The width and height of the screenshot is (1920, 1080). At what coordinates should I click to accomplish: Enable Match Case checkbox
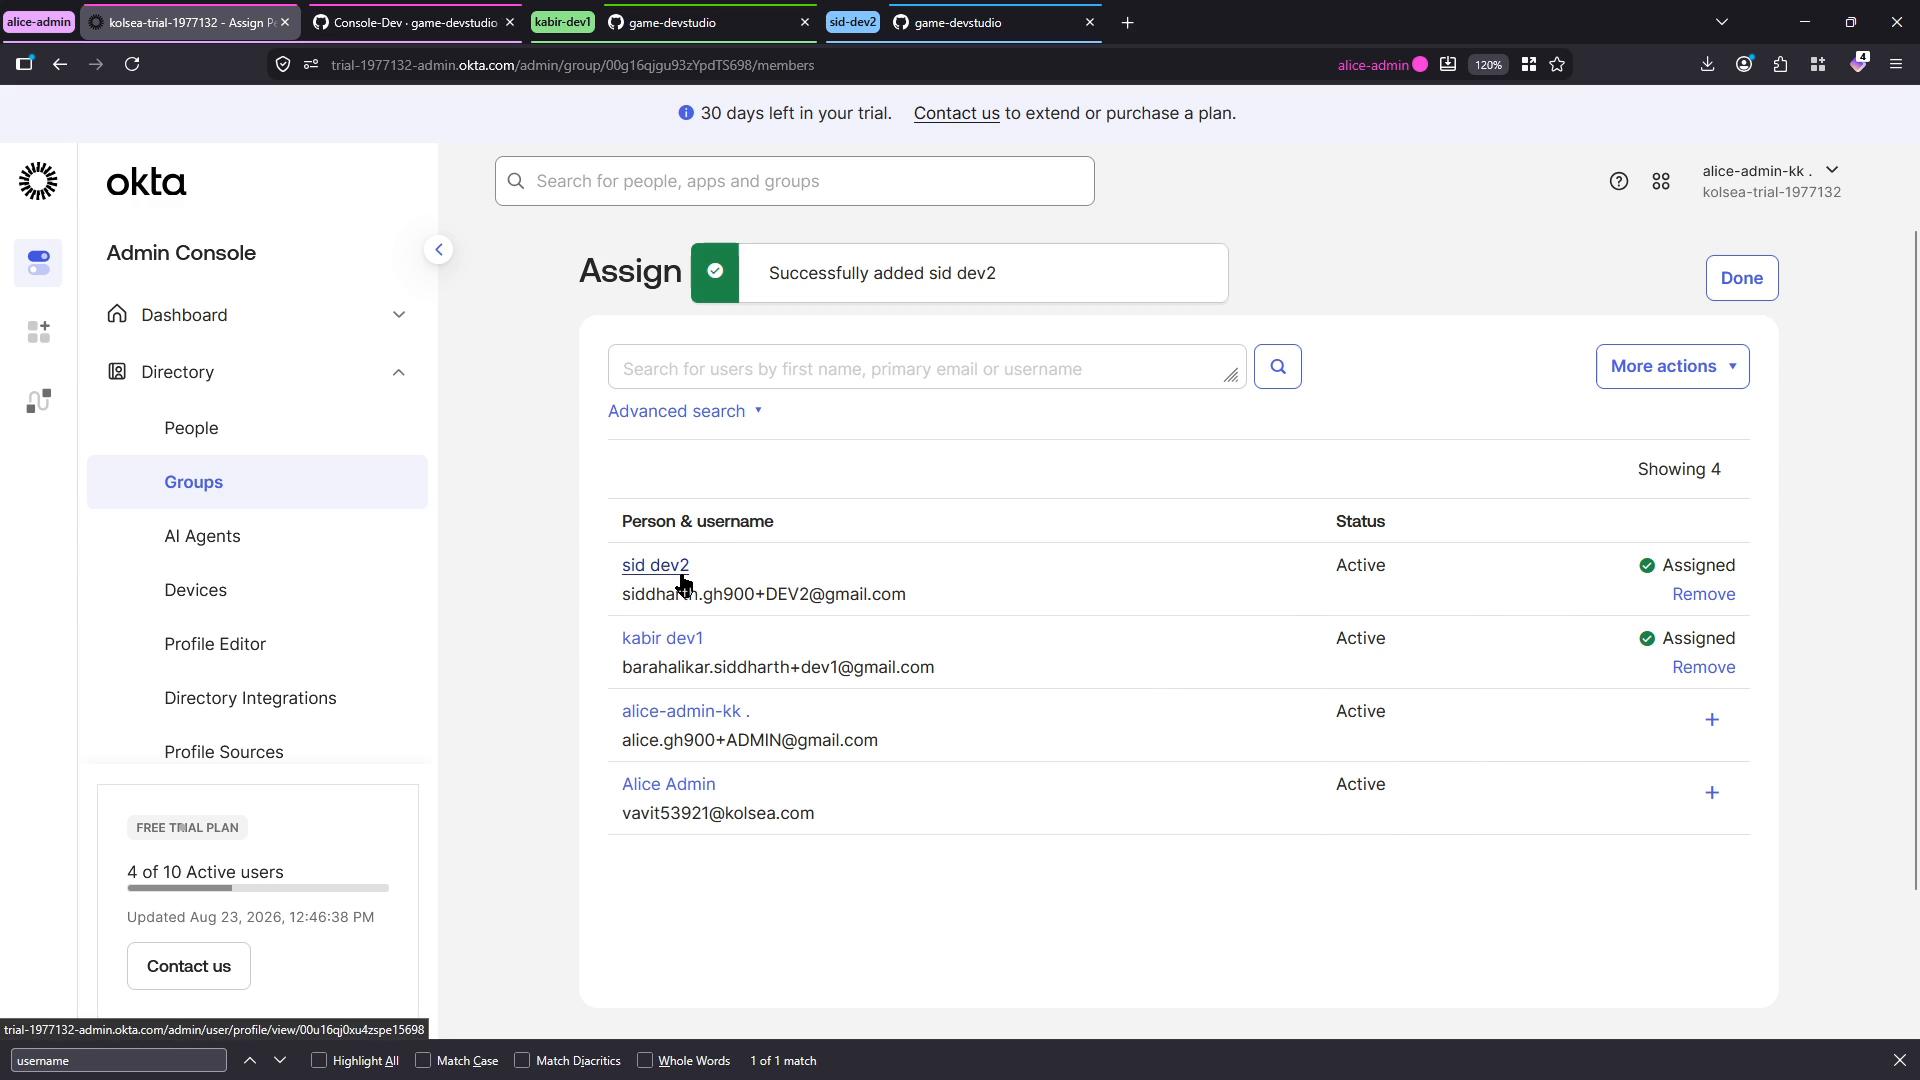click(x=423, y=1060)
